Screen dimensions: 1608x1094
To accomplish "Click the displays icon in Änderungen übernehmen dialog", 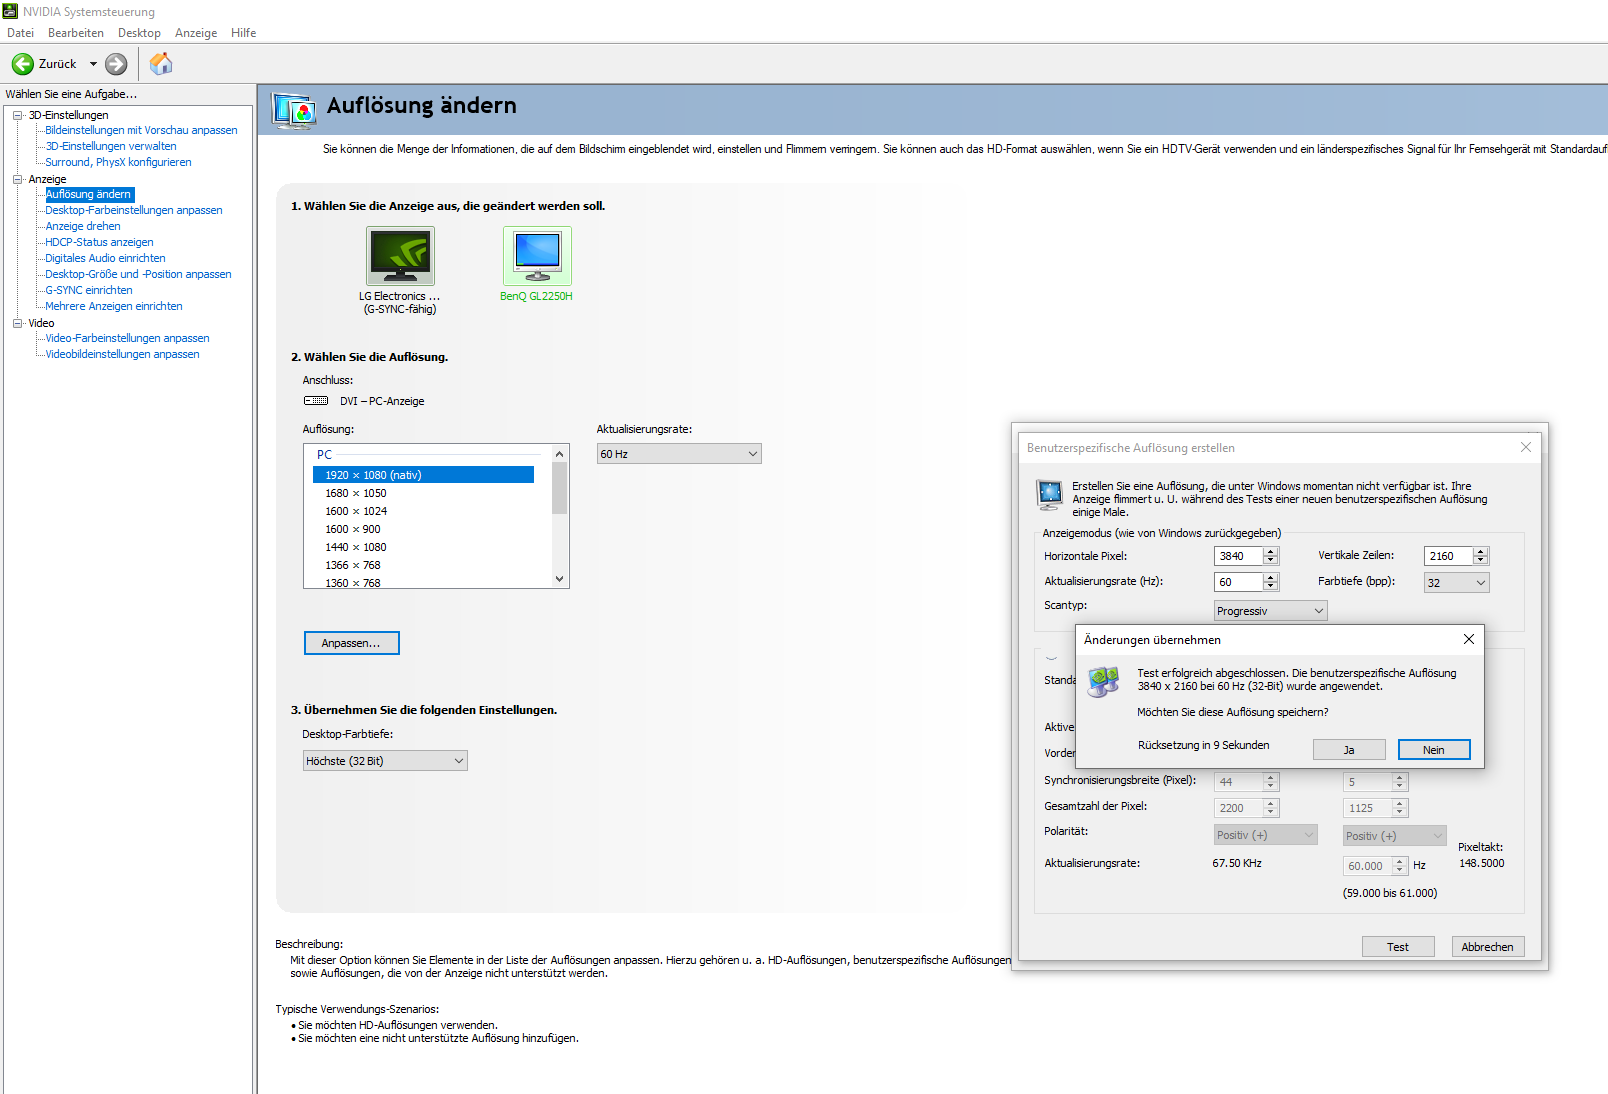I will coord(1103,681).
